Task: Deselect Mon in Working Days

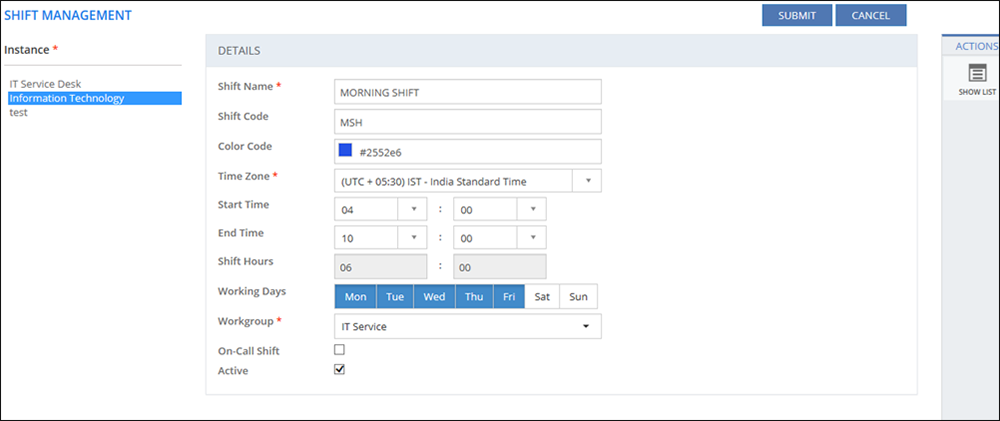Action: coord(355,297)
